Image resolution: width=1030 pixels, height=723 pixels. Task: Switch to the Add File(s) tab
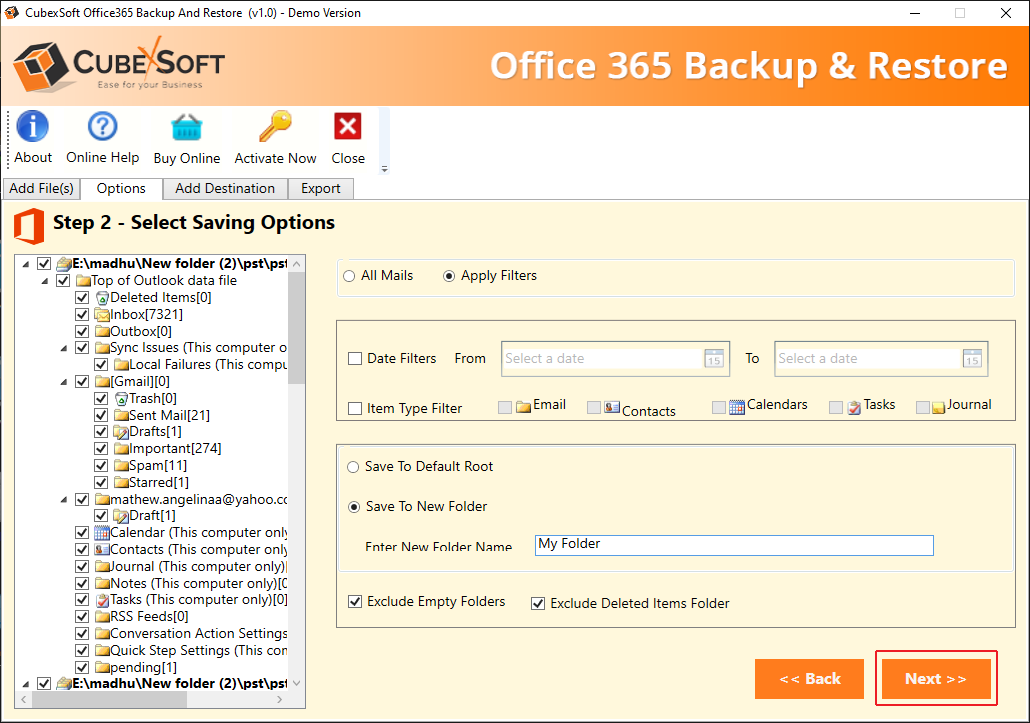click(41, 188)
